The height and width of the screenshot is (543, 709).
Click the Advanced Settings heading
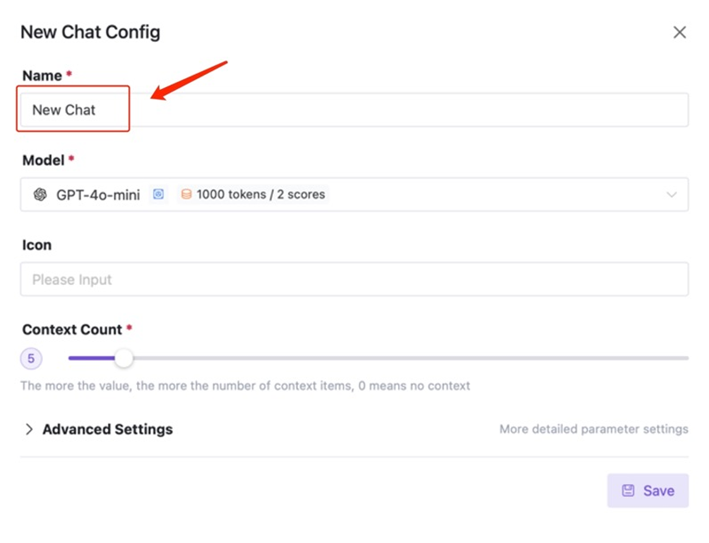click(108, 429)
